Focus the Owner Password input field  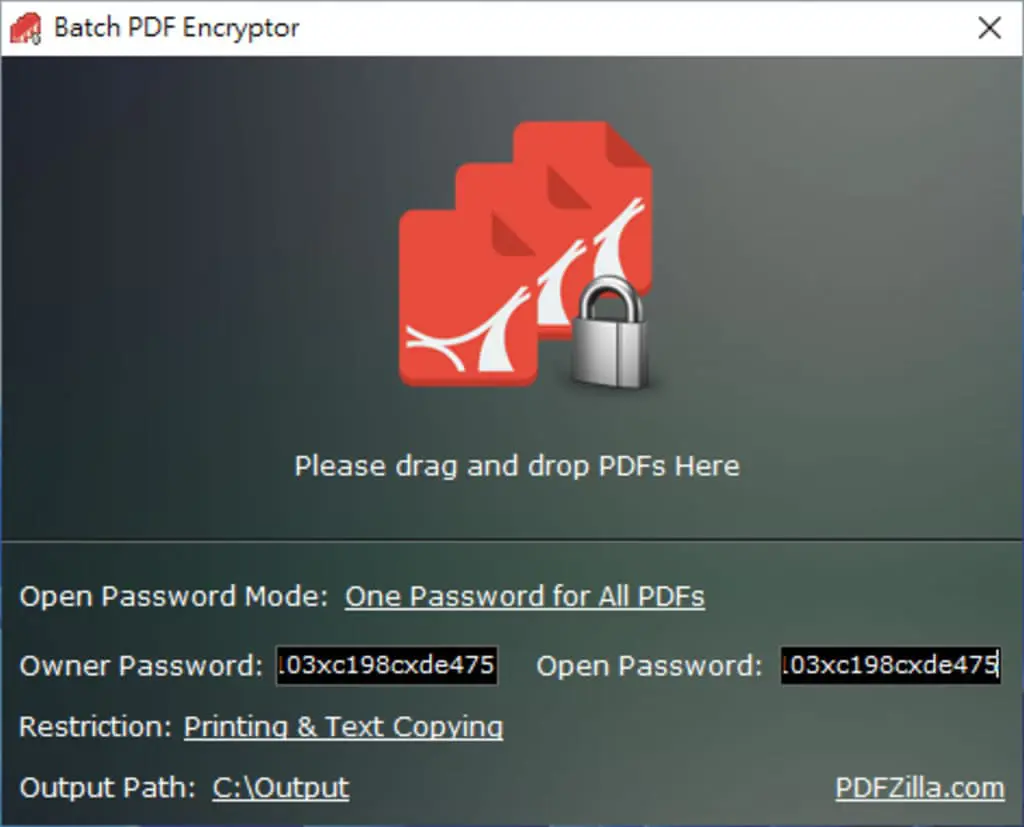coord(387,666)
